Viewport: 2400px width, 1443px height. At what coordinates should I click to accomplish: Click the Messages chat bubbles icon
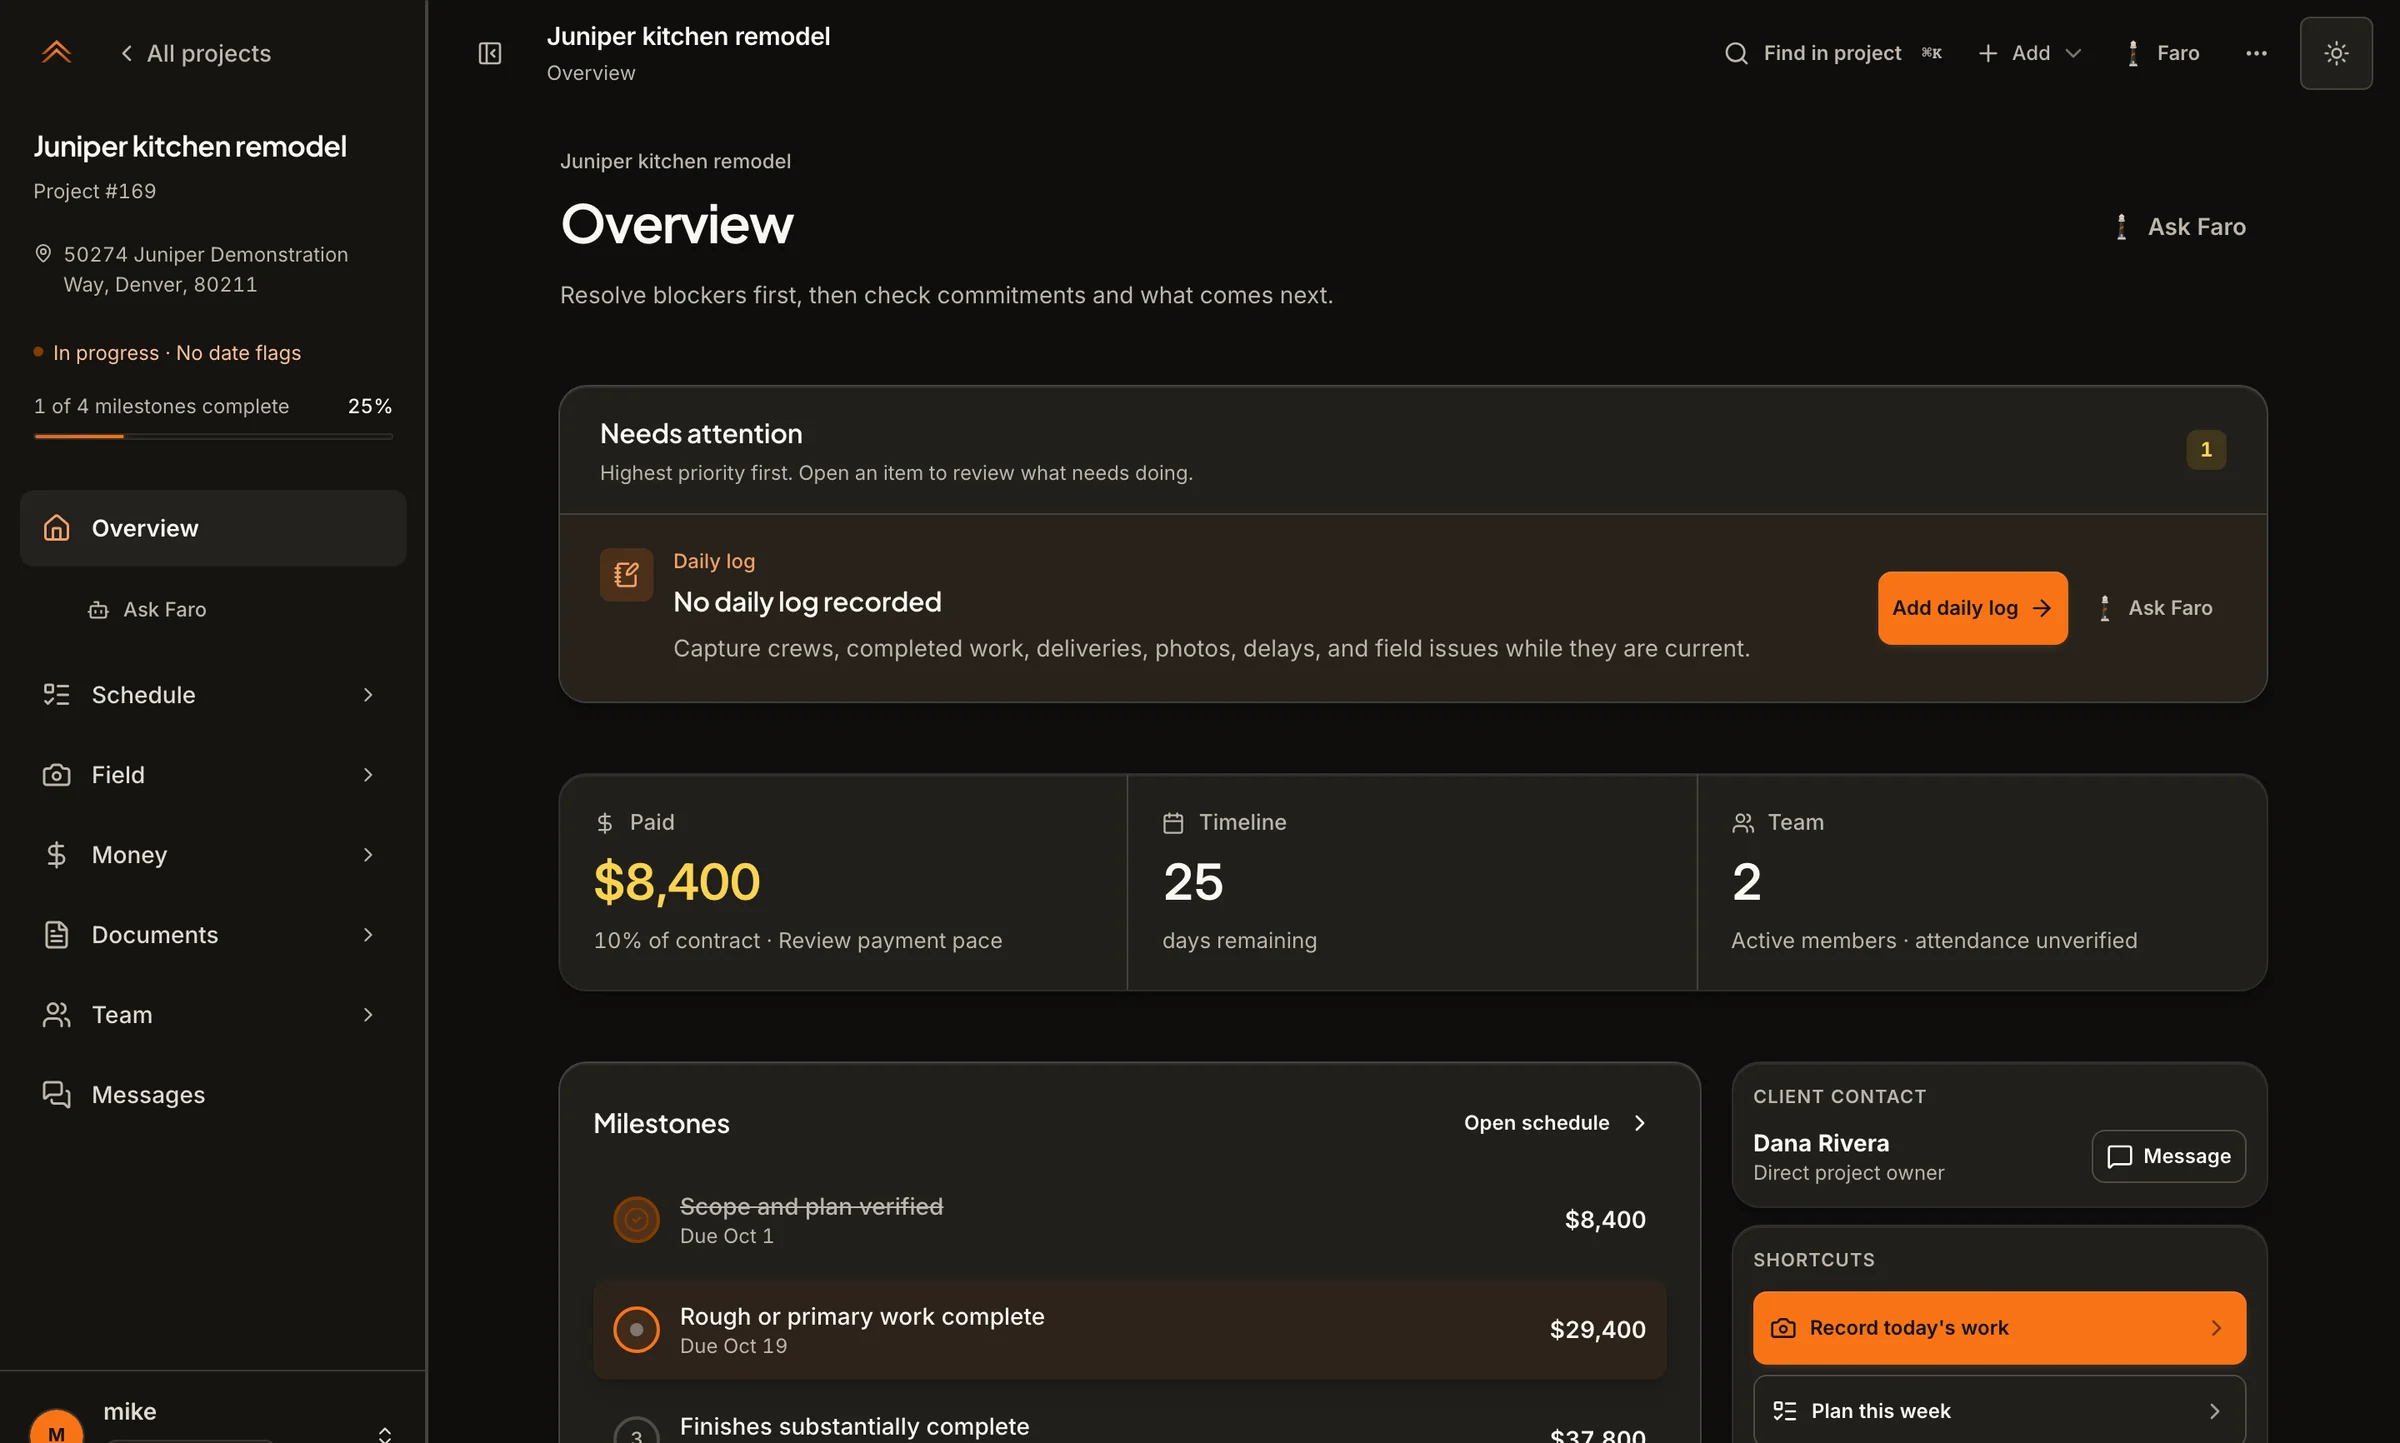tap(56, 1095)
